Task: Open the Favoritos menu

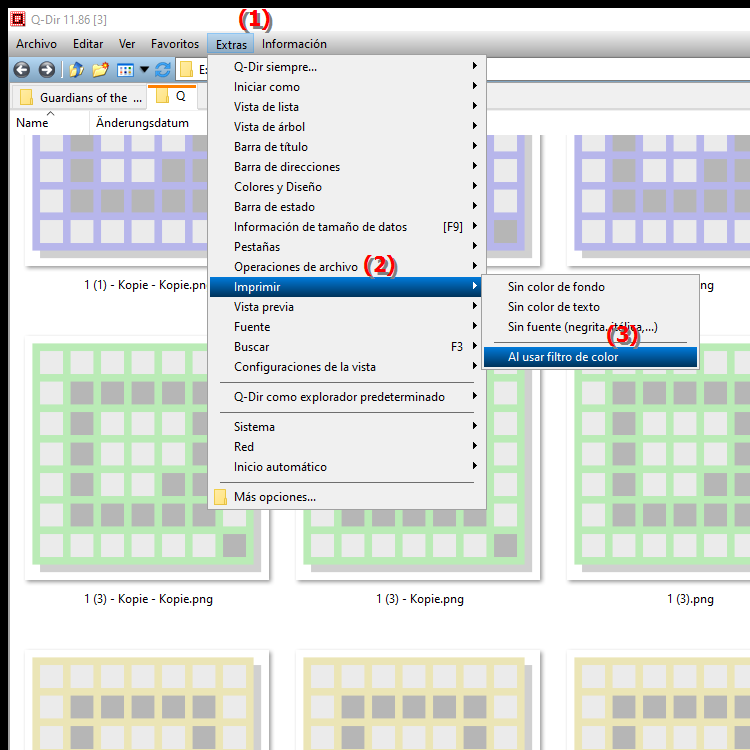Action: click(175, 44)
